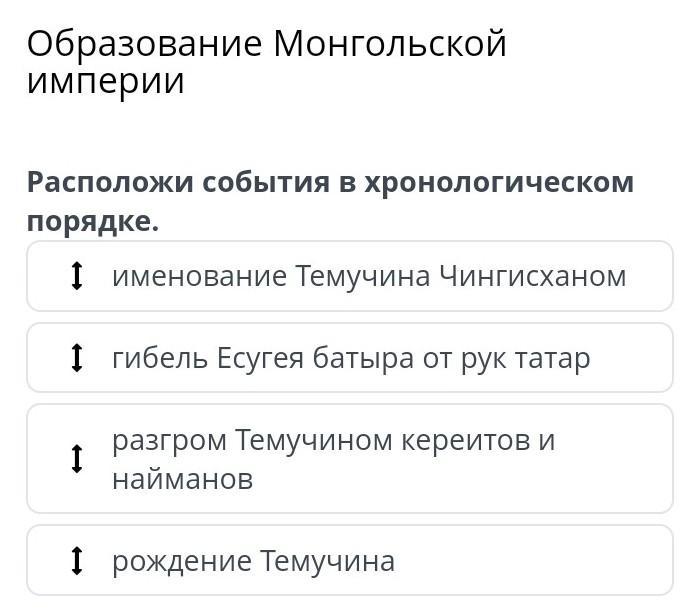Screen dimensions: 695x615
Task: Click the instruction 'Расположи события в хронологическом порядке'
Action: pyautogui.click(x=330, y=202)
